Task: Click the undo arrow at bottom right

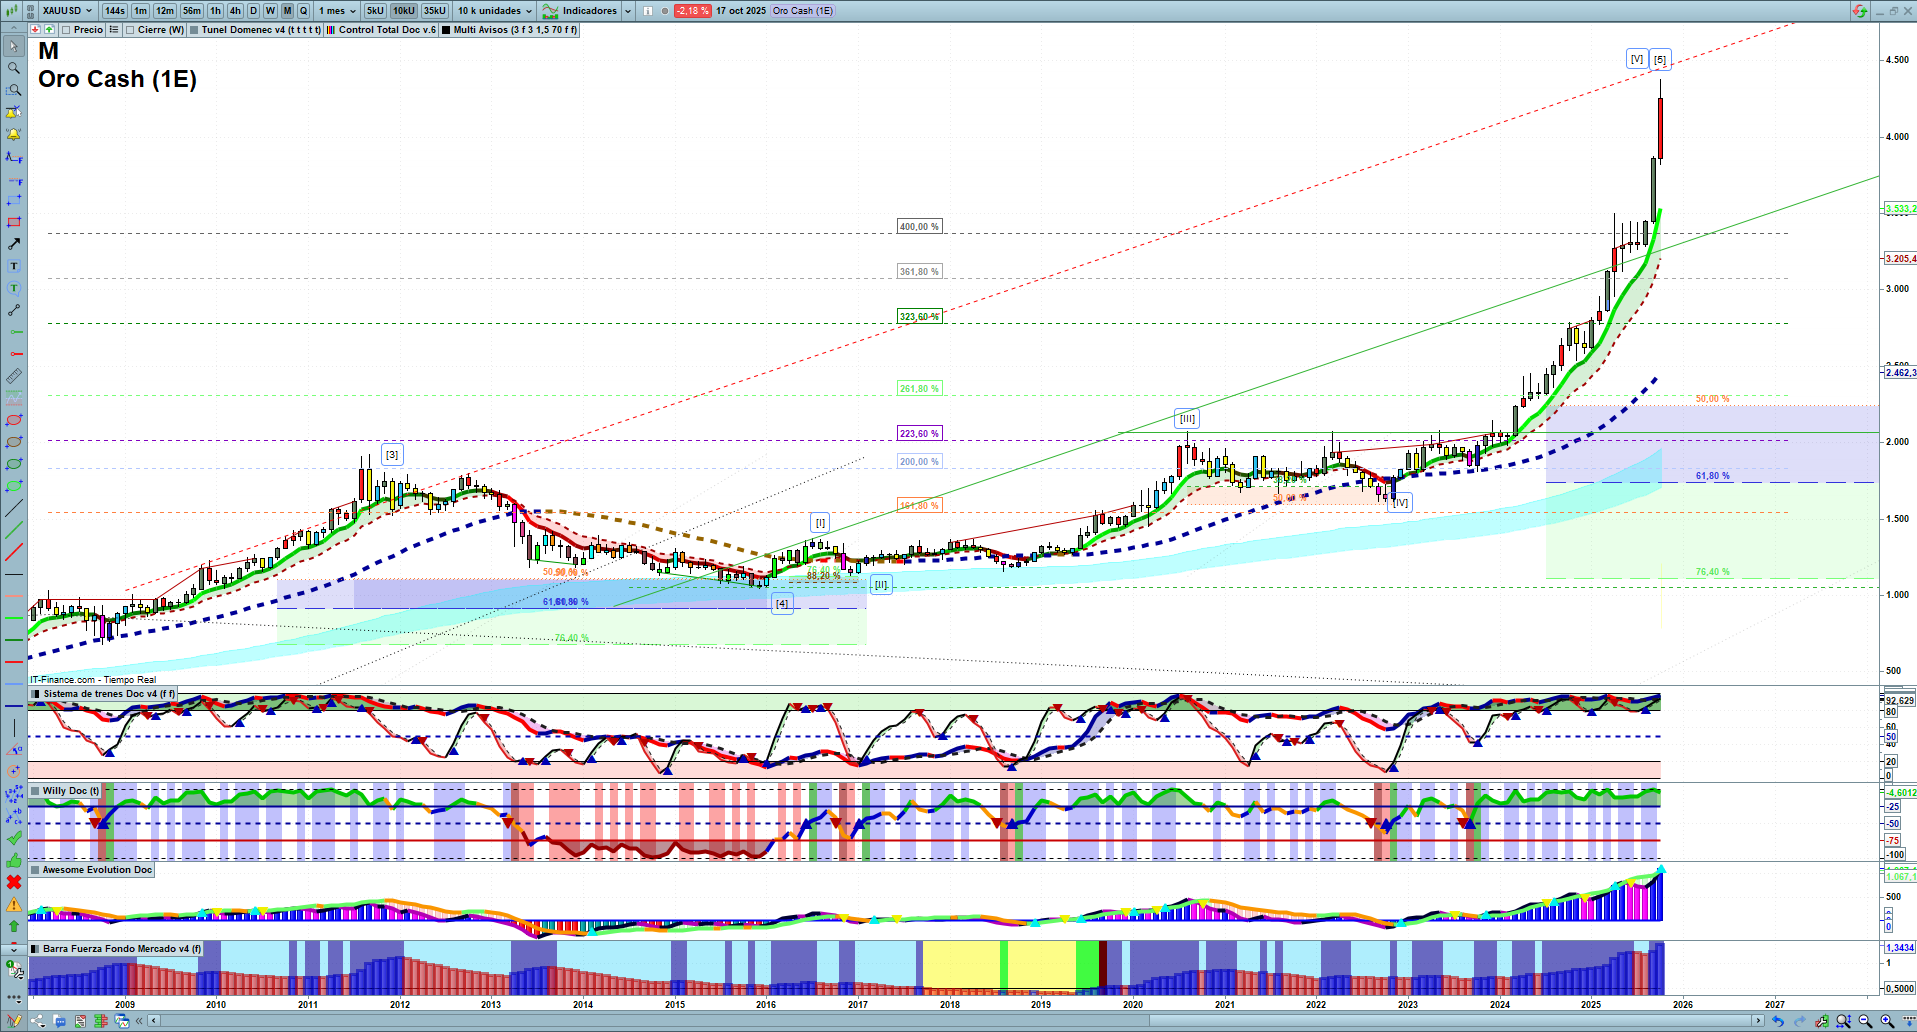Action: pos(1778,1021)
